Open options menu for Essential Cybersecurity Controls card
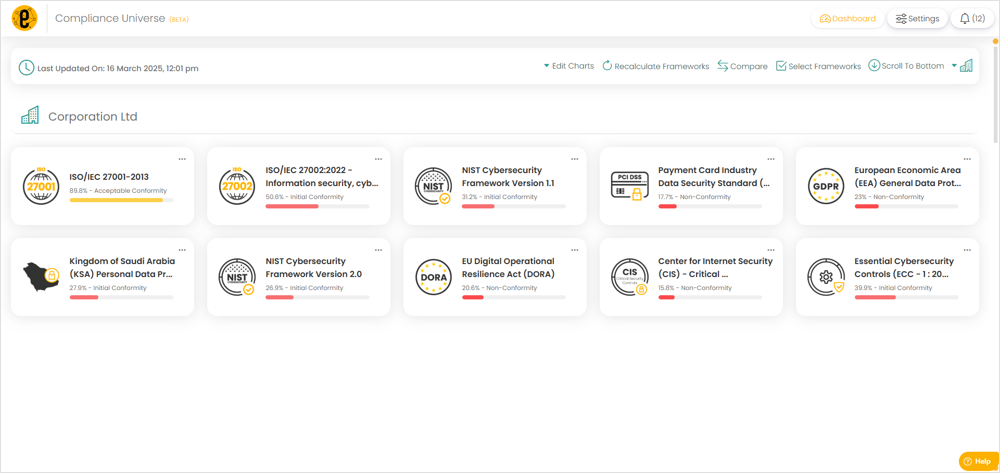Viewport: 1000px width, 473px height. coord(967,250)
